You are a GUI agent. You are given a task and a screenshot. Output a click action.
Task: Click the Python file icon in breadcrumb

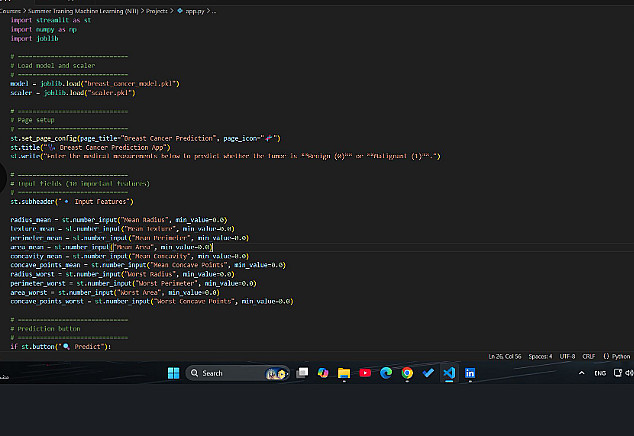pos(180,11)
